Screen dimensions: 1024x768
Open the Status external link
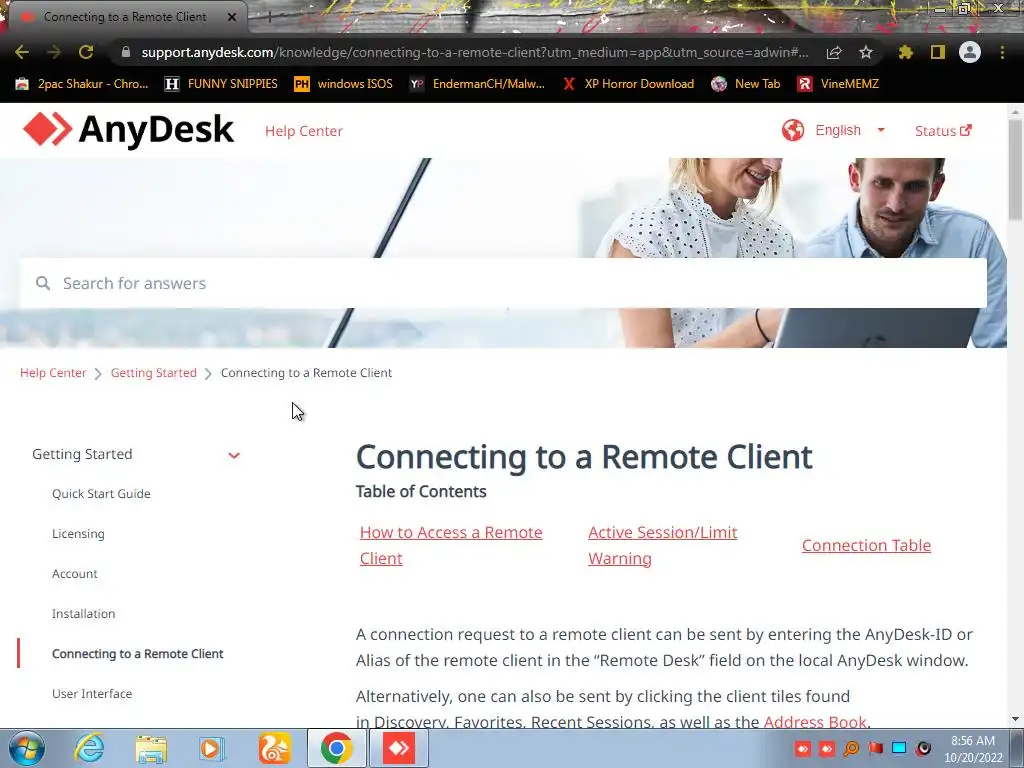(943, 131)
